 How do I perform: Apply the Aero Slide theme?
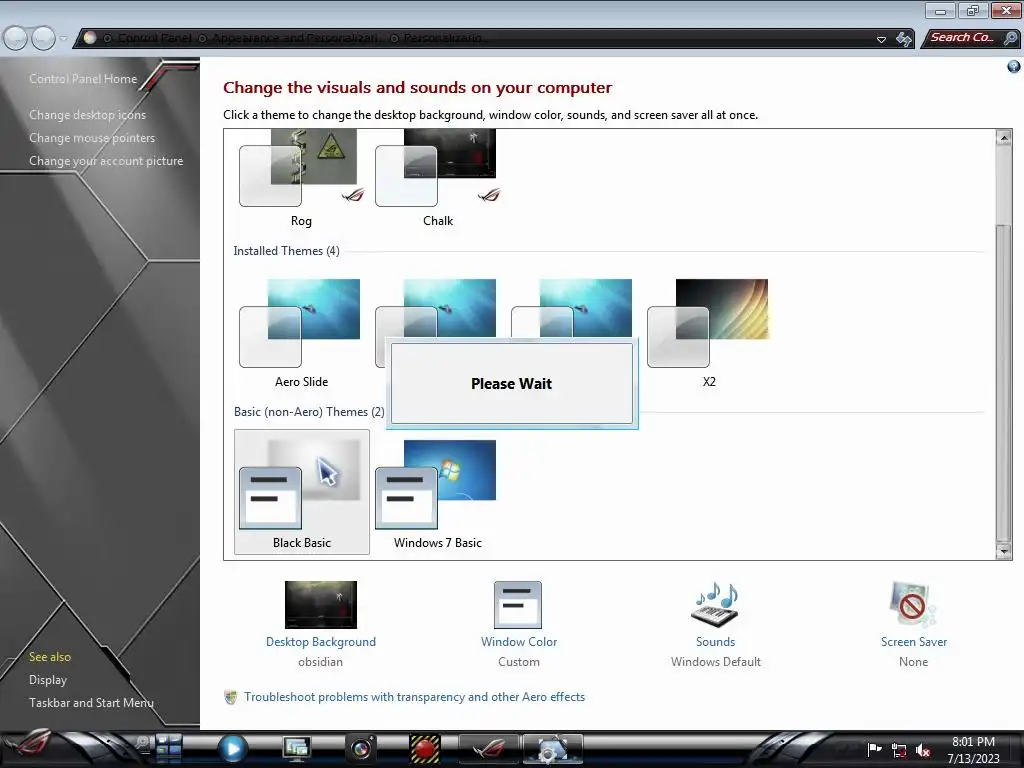click(x=301, y=334)
